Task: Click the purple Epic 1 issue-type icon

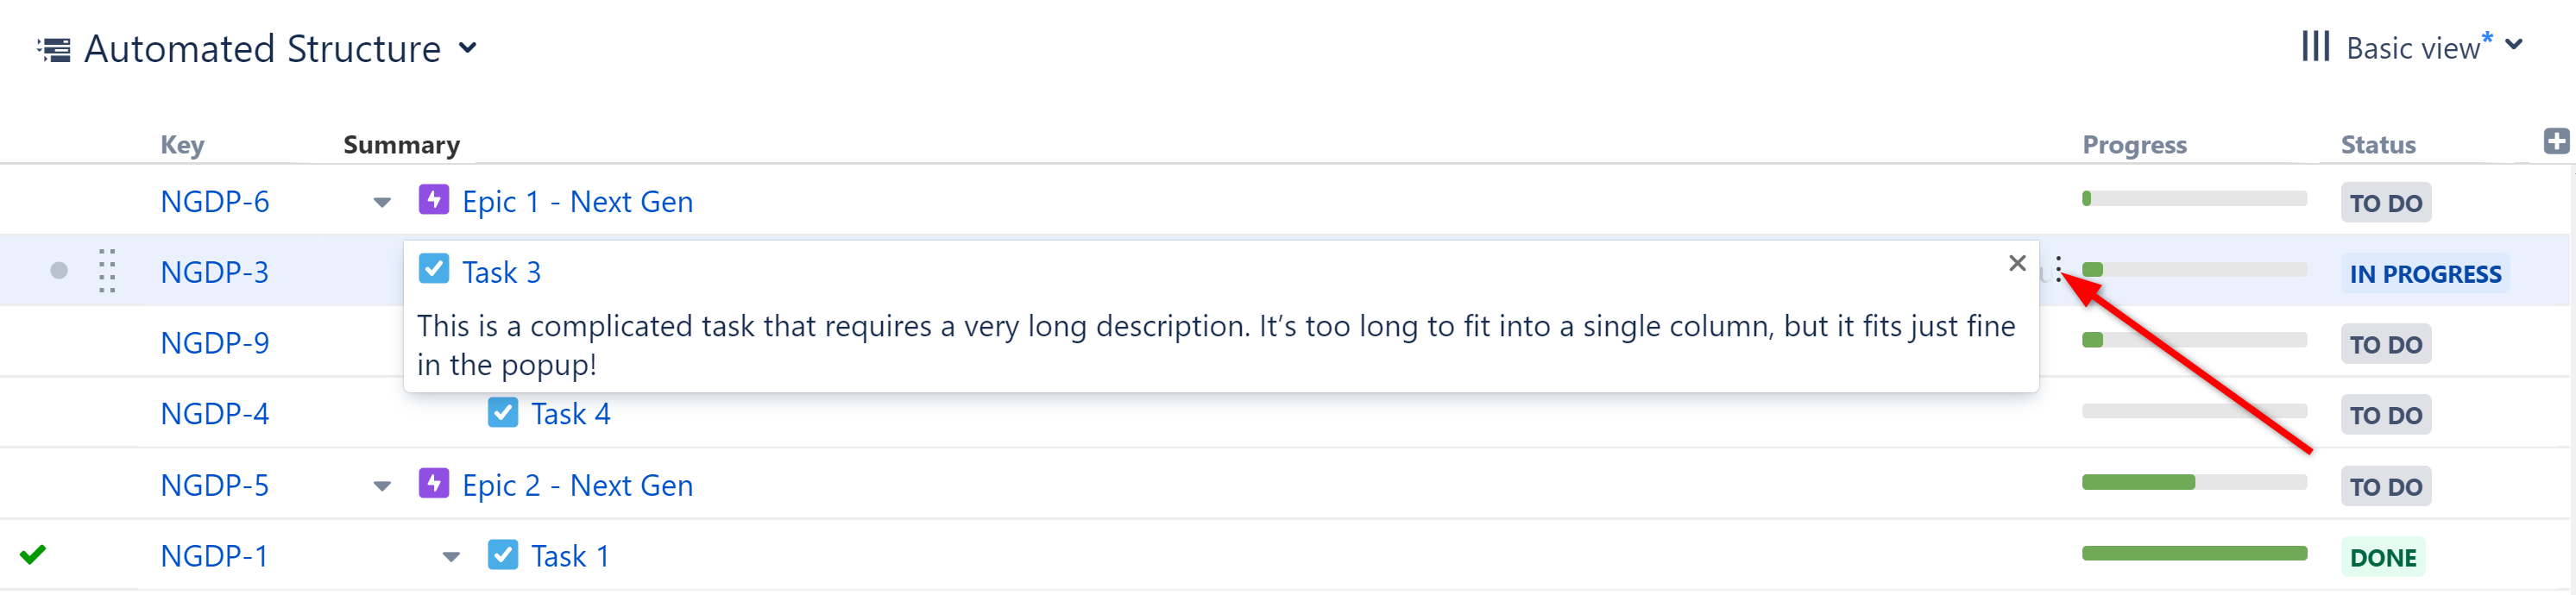Action: pos(433,200)
